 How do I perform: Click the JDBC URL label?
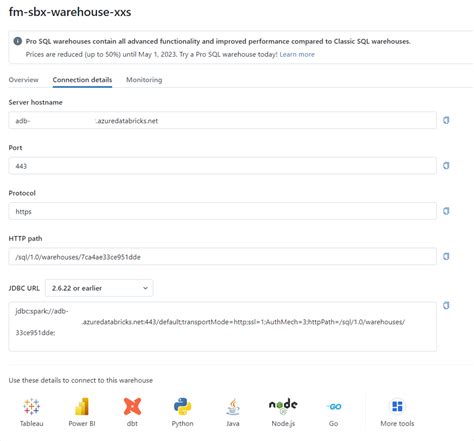point(24,288)
